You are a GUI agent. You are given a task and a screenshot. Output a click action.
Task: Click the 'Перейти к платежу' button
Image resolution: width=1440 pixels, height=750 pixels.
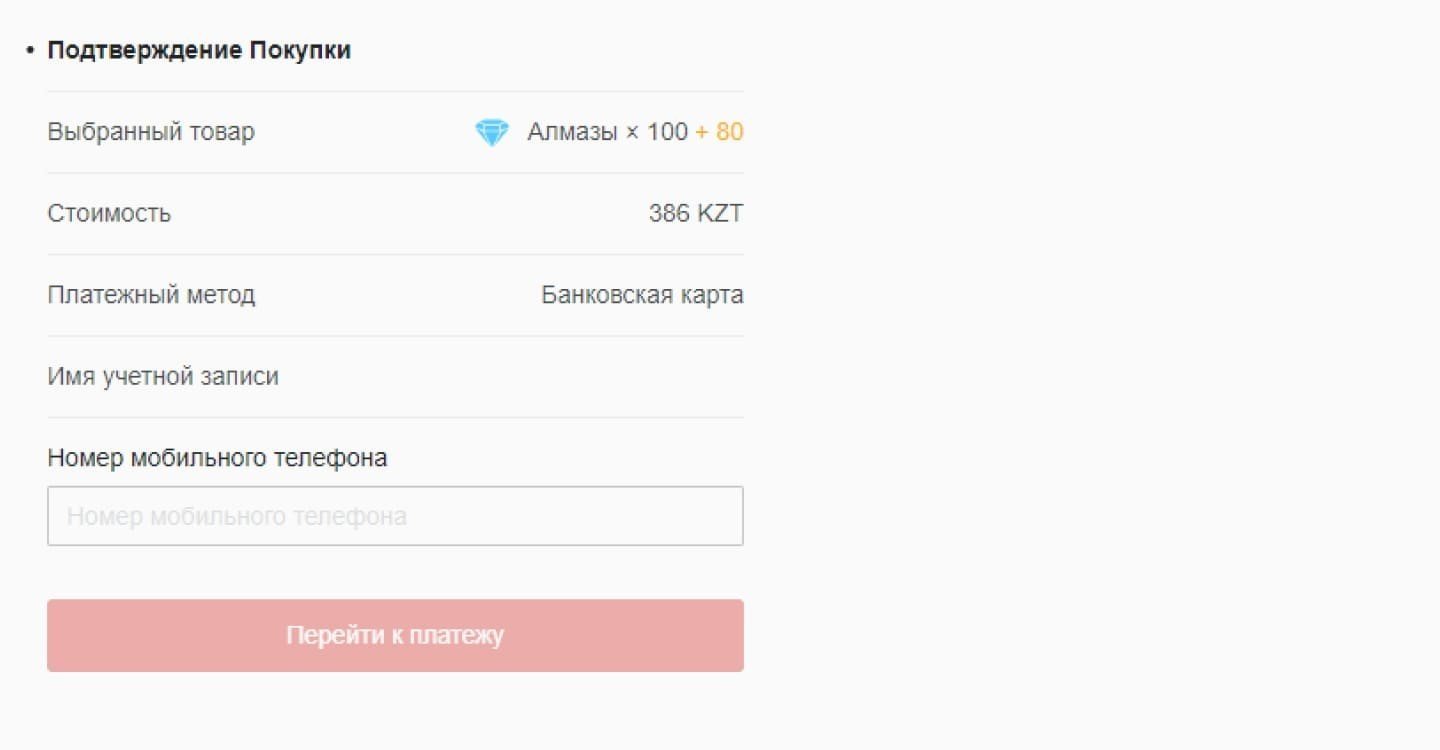(395, 635)
